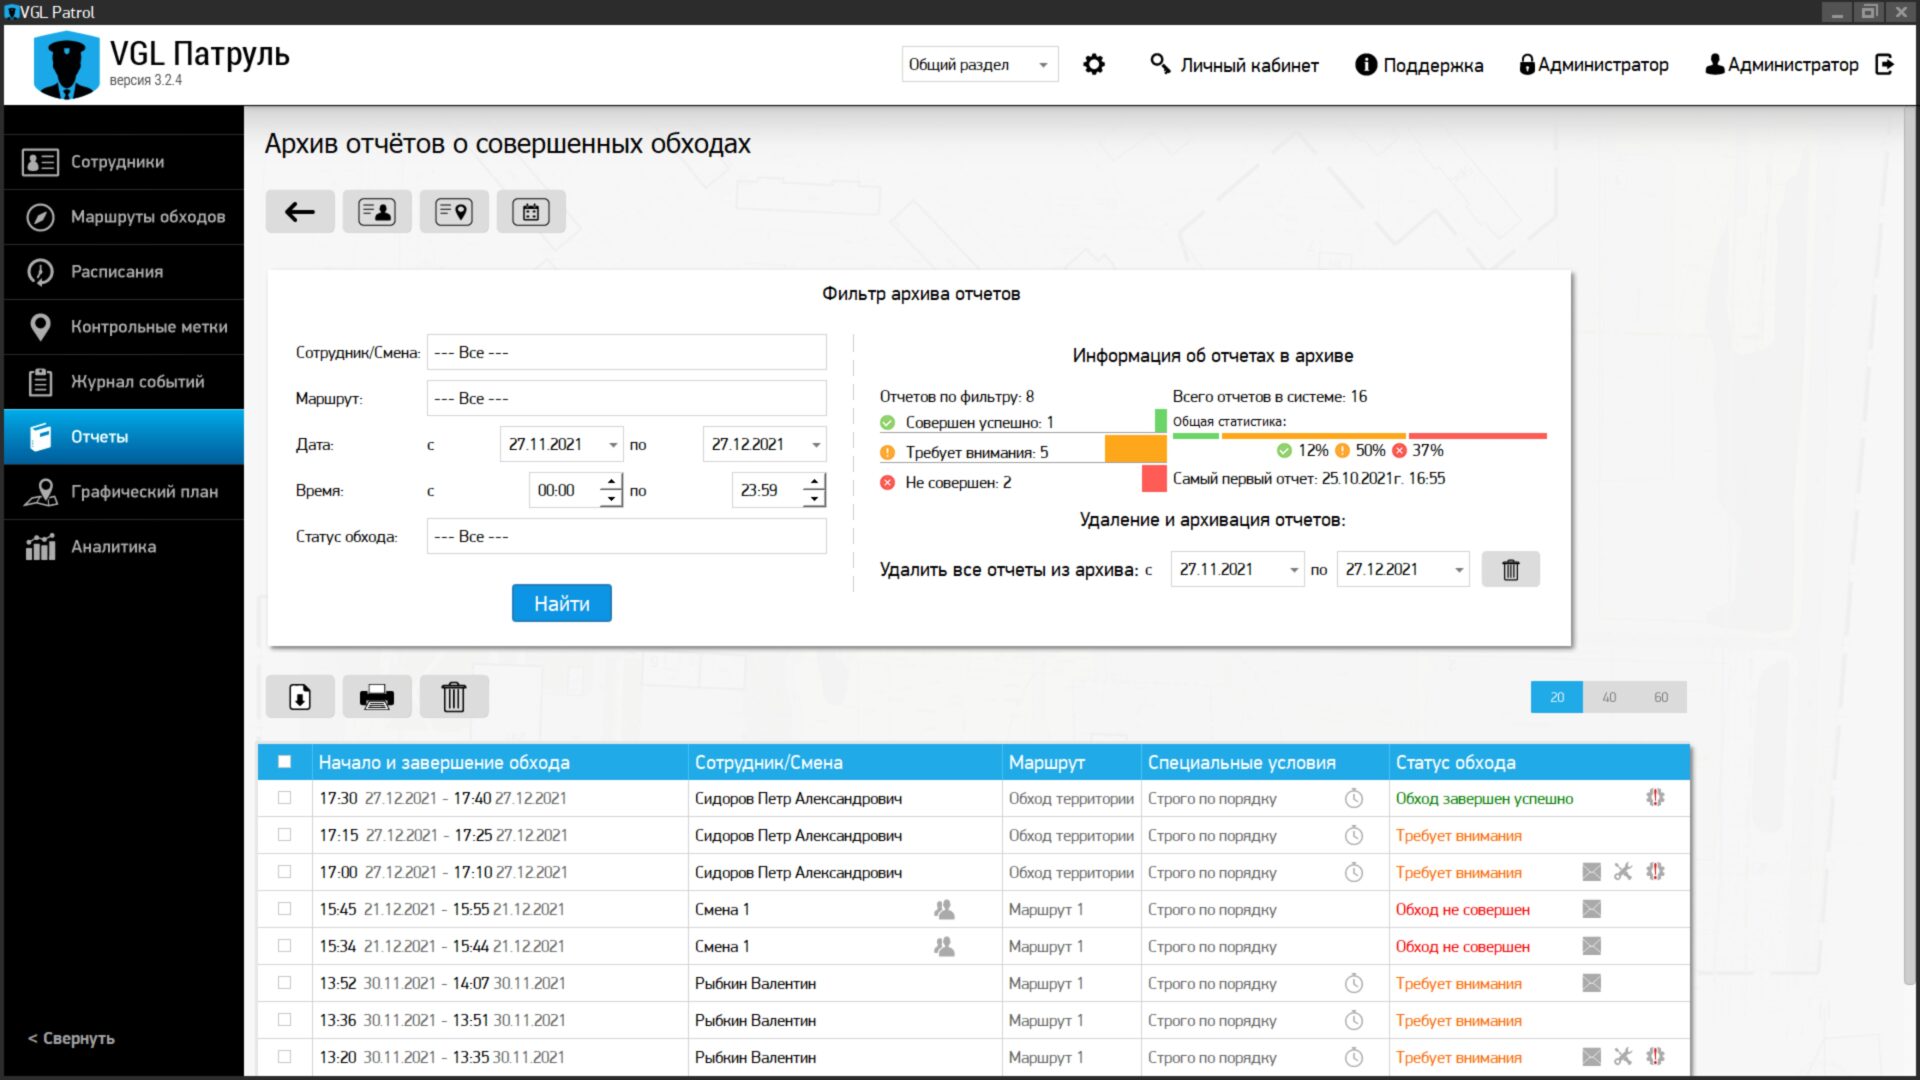Open Контрольные метки in the sidebar
Image resolution: width=1920 pixels, height=1080 pixels.
click(124, 327)
